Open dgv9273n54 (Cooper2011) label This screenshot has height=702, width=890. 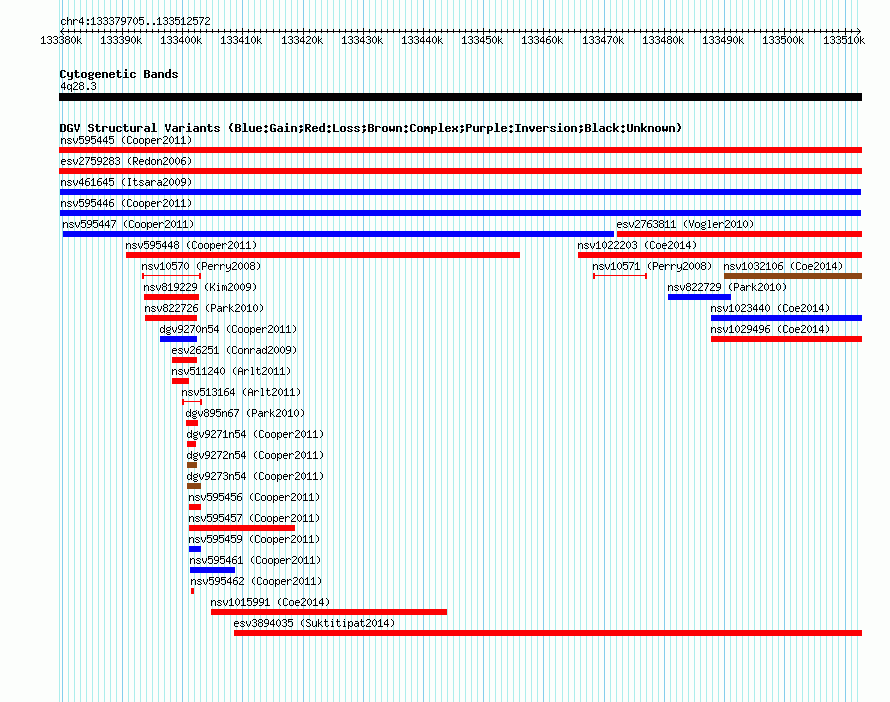tap(255, 476)
